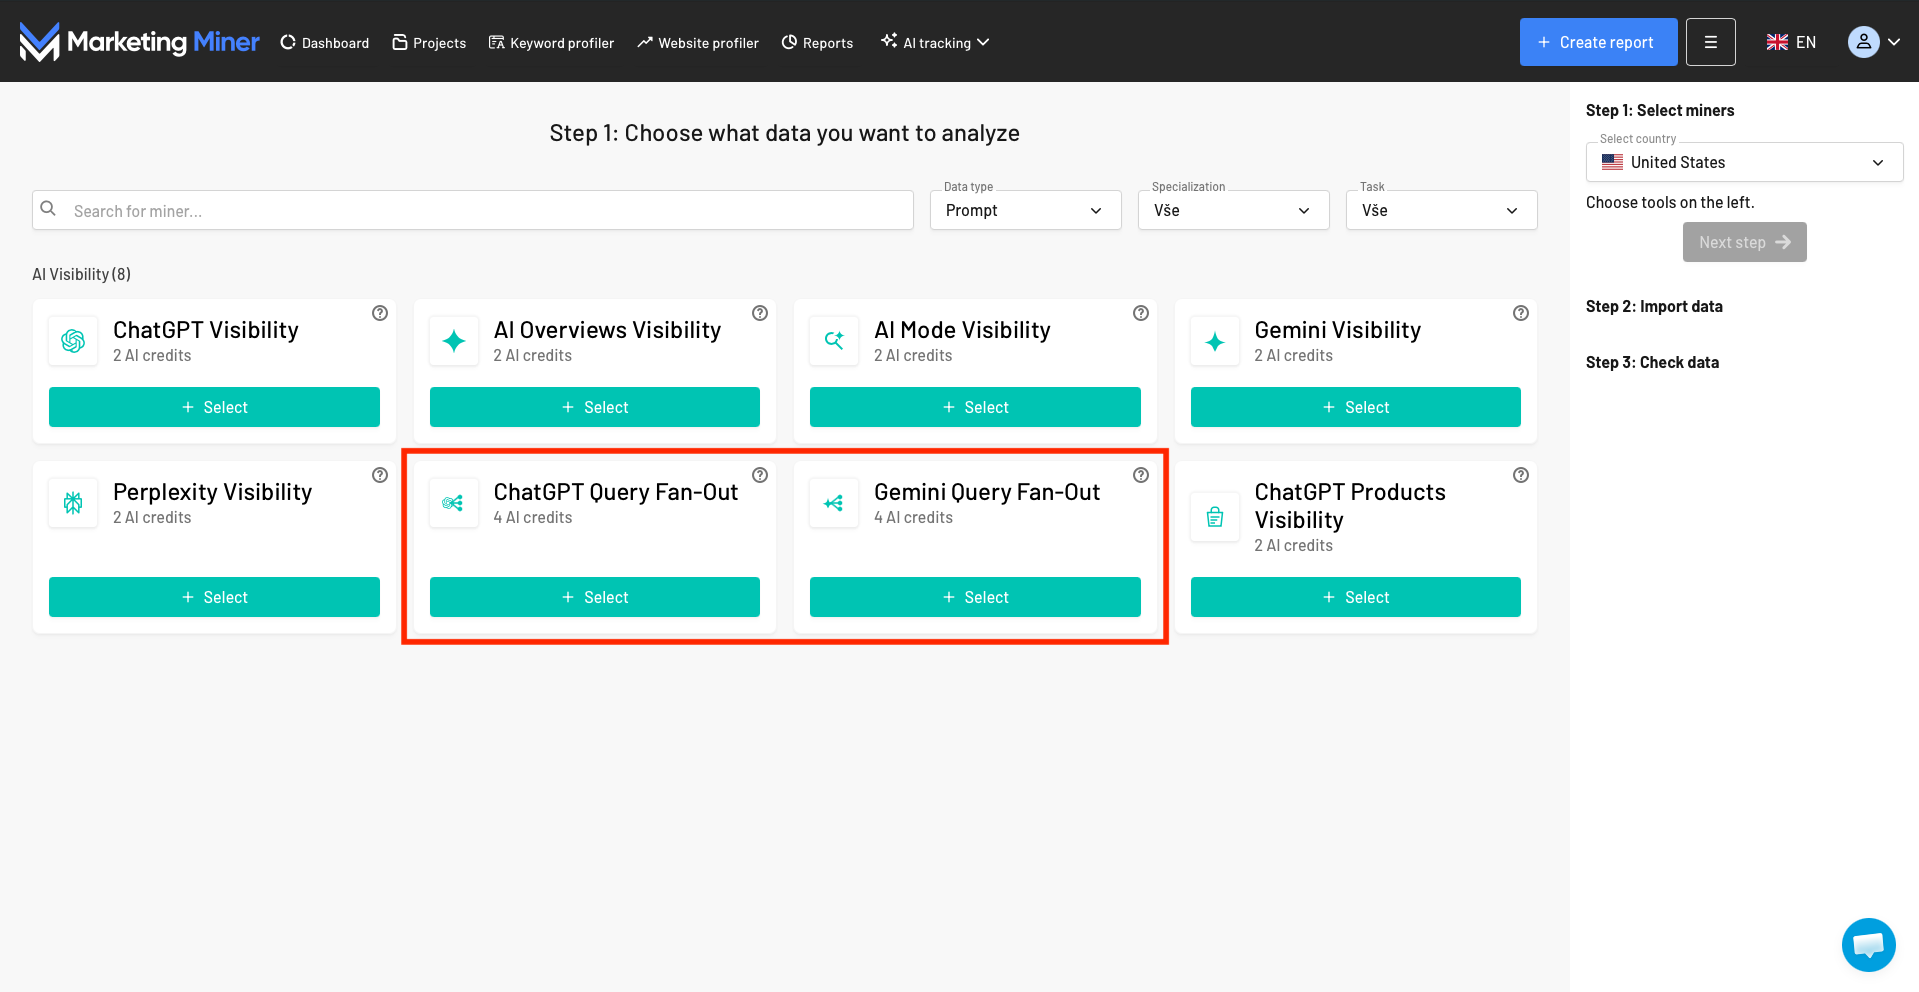Open the AI tracking menu
The height and width of the screenshot is (992, 1919).
pyautogui.click(x=935, y=43)
